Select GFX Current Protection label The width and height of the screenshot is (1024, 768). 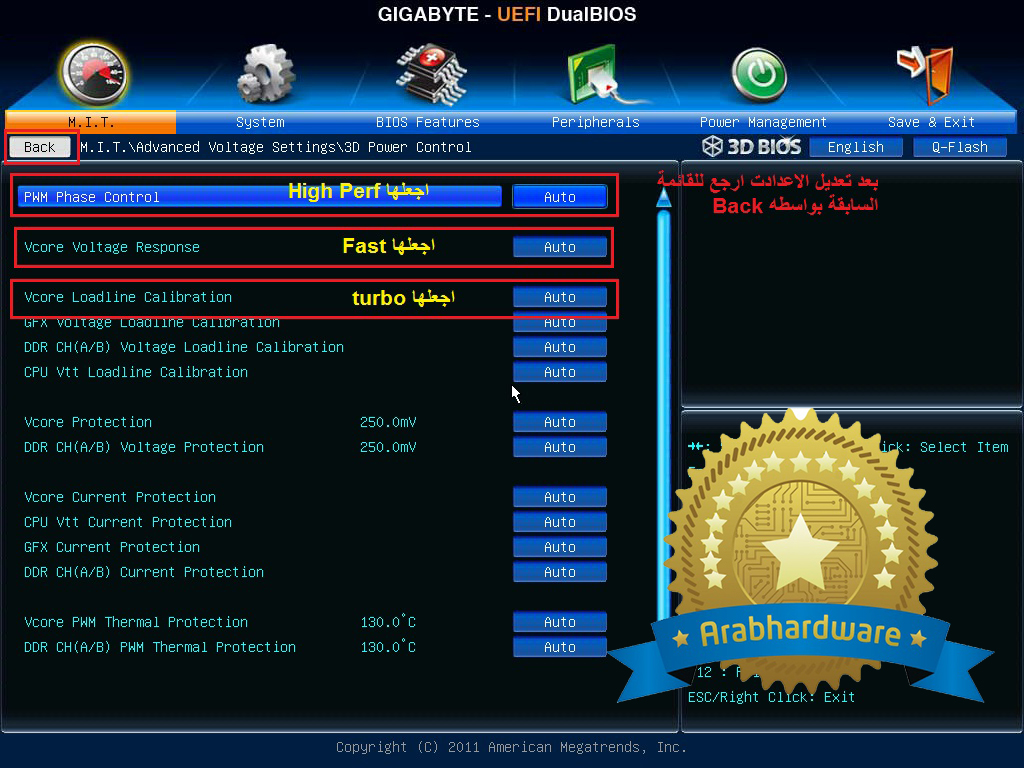pos(112,547)
